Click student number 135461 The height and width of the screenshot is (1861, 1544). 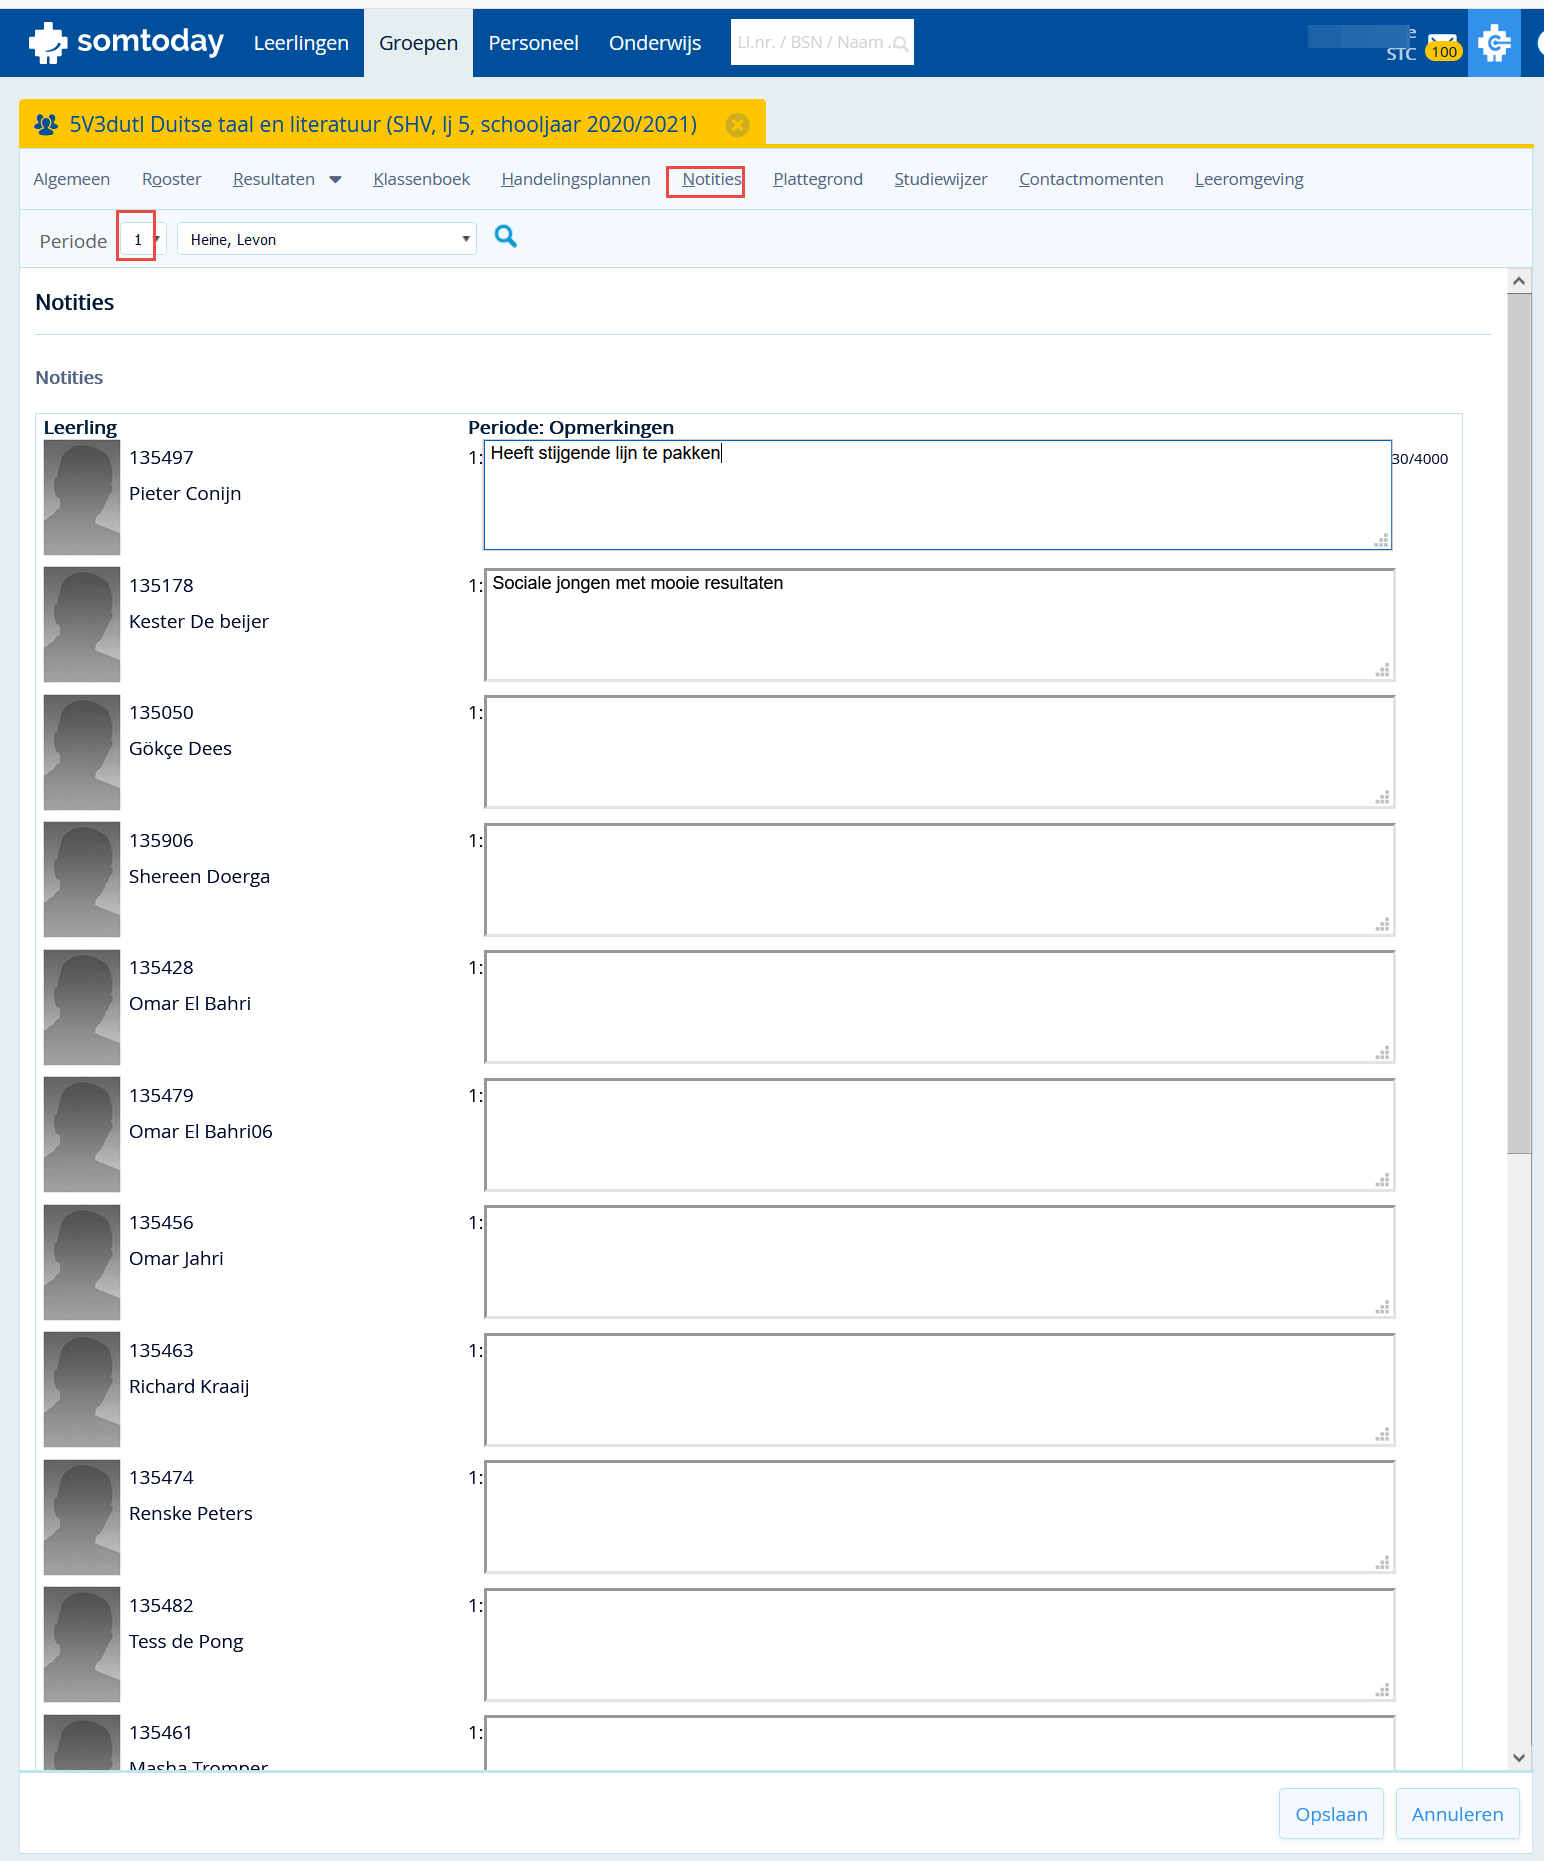click(161, 1733)
